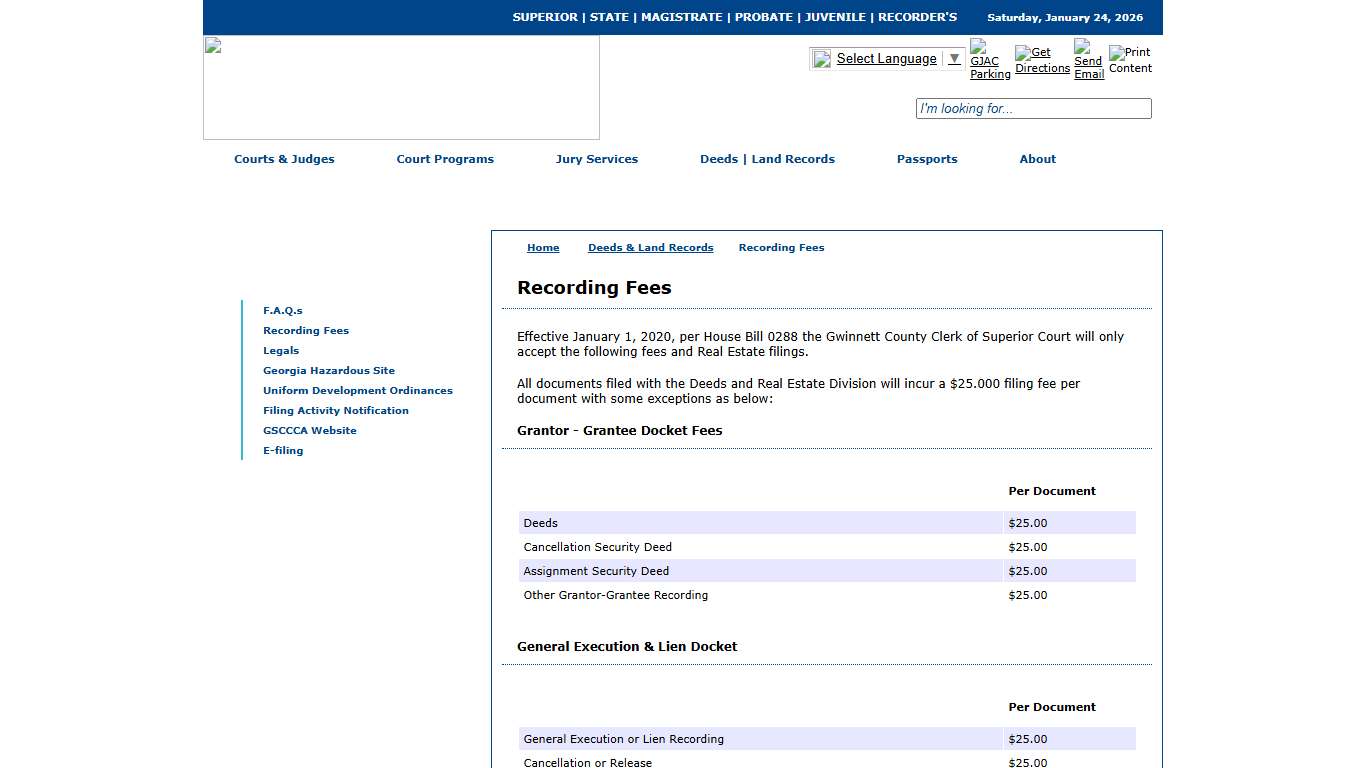
Task: Click the Select Language globe icon
Action: [x=821, y=58]
